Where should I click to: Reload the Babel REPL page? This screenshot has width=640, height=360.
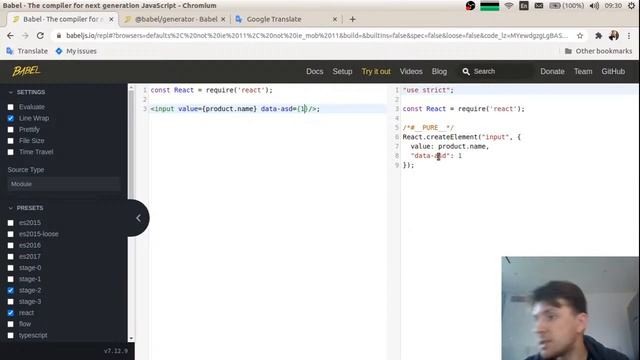[x=40, y=36]
